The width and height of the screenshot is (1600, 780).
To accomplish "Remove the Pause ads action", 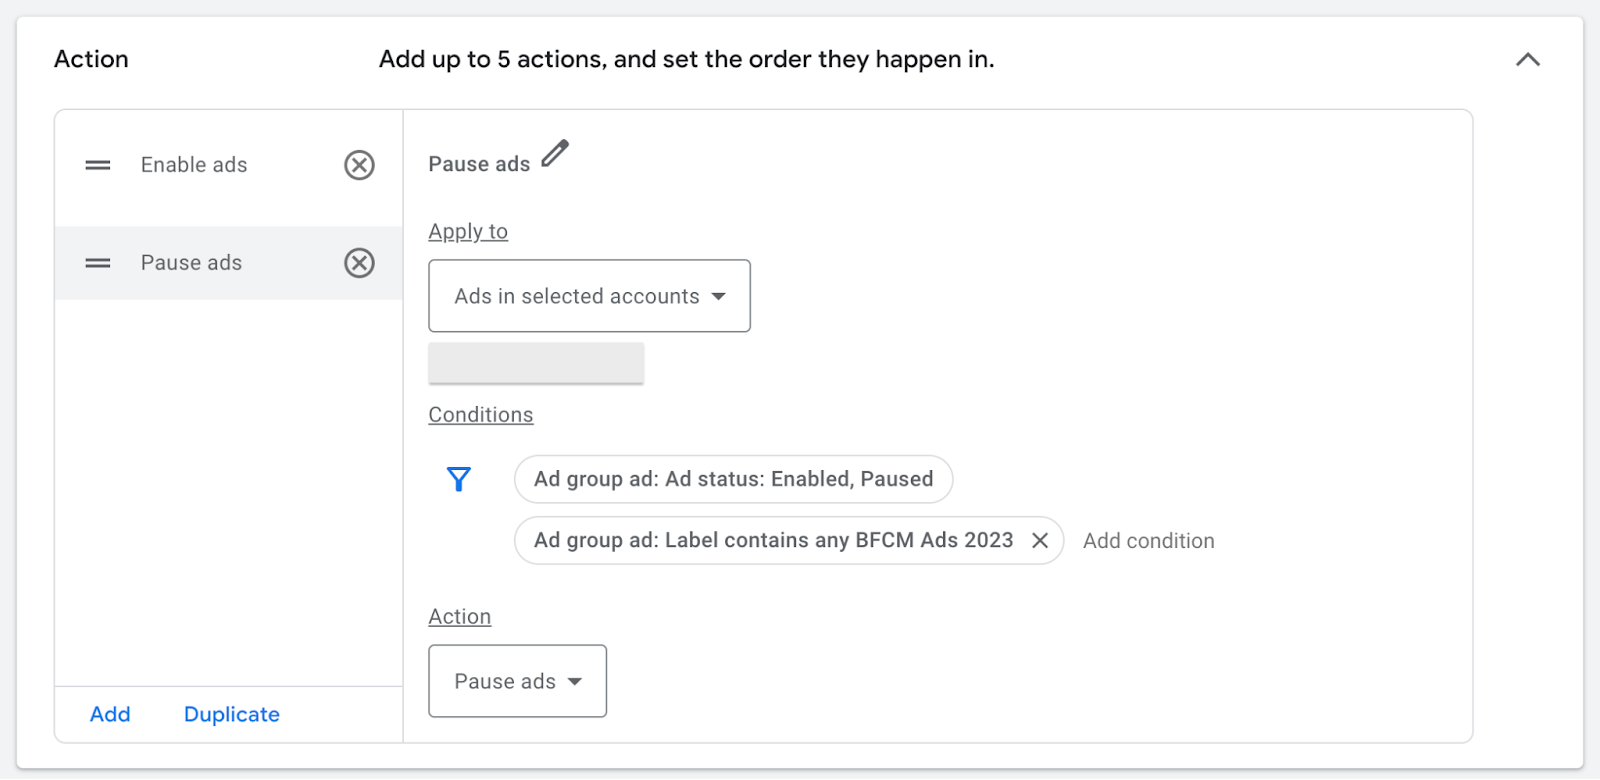I will 359,263.
